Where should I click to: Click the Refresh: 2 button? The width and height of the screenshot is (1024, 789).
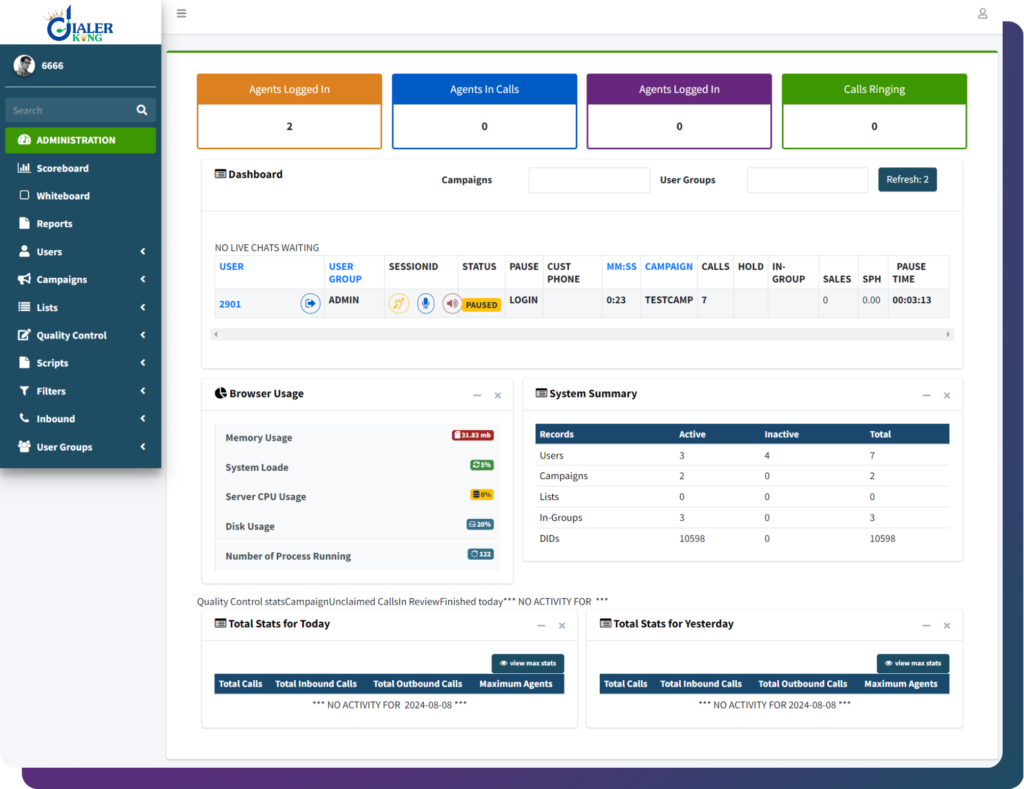click(x=907, y=180)
